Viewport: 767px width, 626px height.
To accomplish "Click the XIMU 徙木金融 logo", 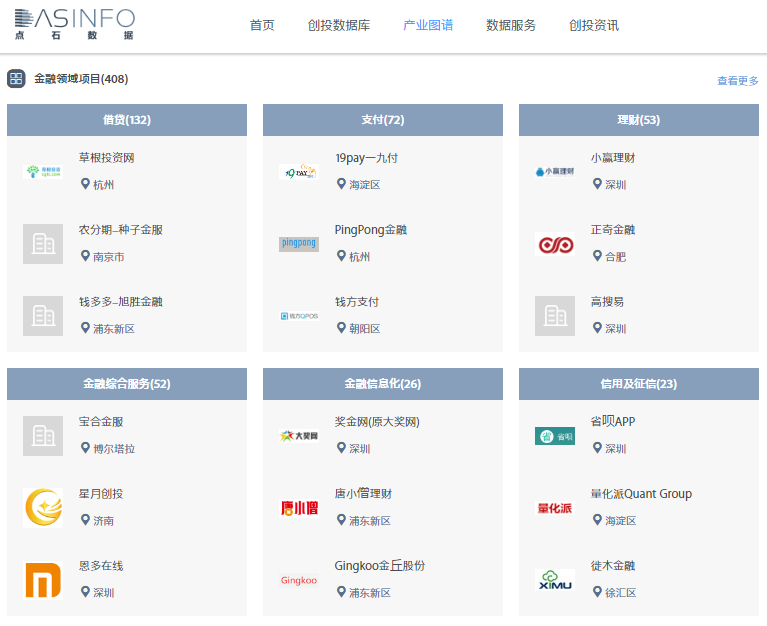I will coord(555,580).
